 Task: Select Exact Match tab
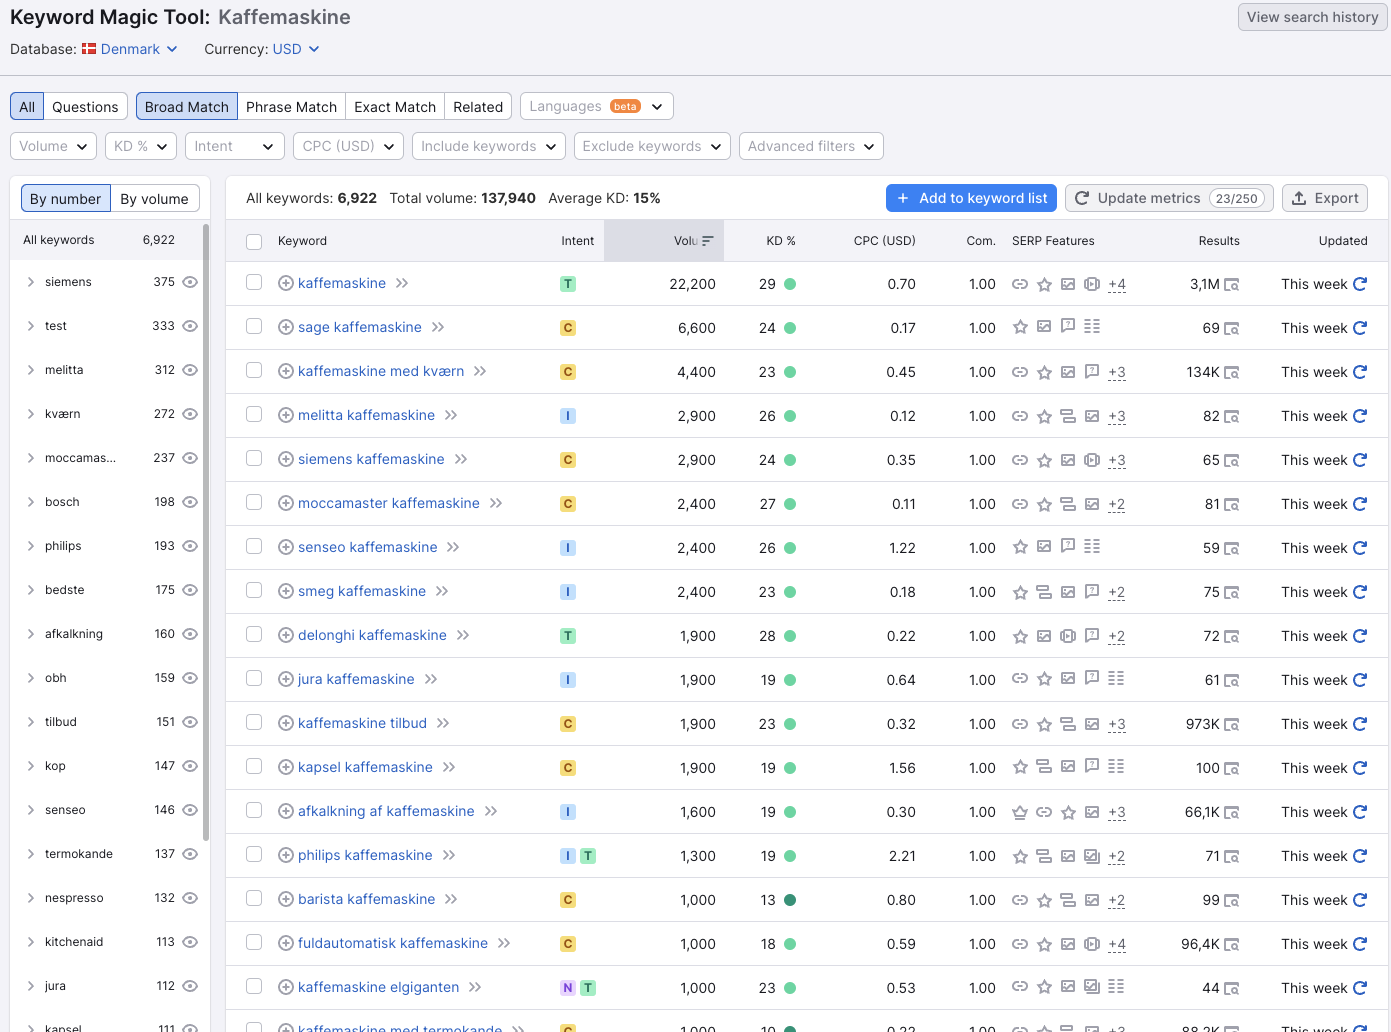pos(395,106)
